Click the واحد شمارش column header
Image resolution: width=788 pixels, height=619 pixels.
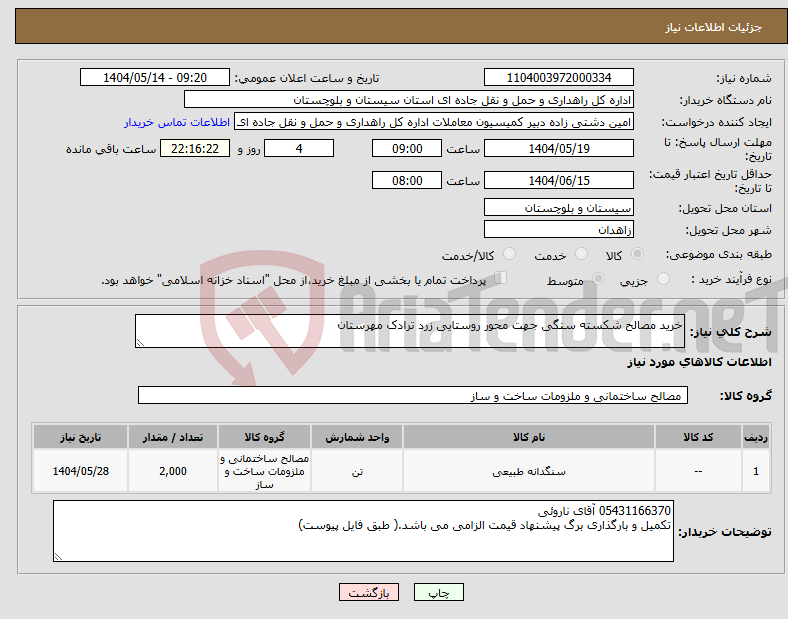357,437
